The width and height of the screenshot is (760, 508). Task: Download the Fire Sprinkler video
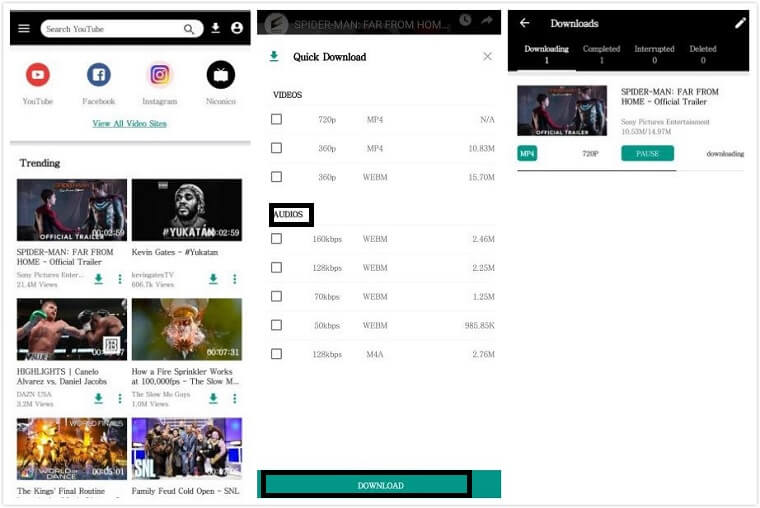[x=213, y=398]
